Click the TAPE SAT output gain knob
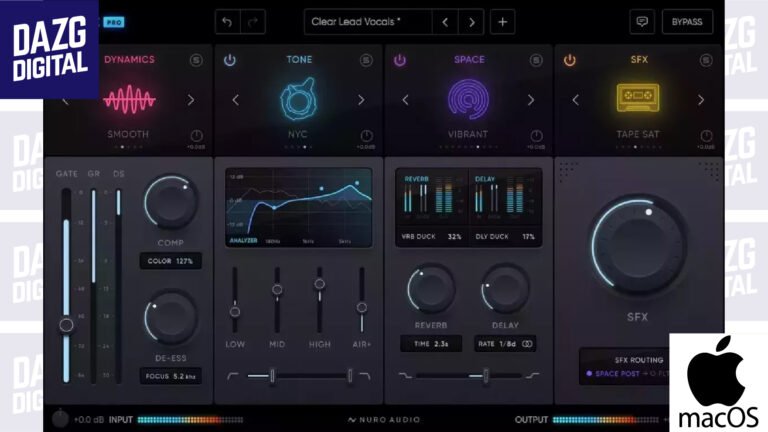 tap(706, 136)
